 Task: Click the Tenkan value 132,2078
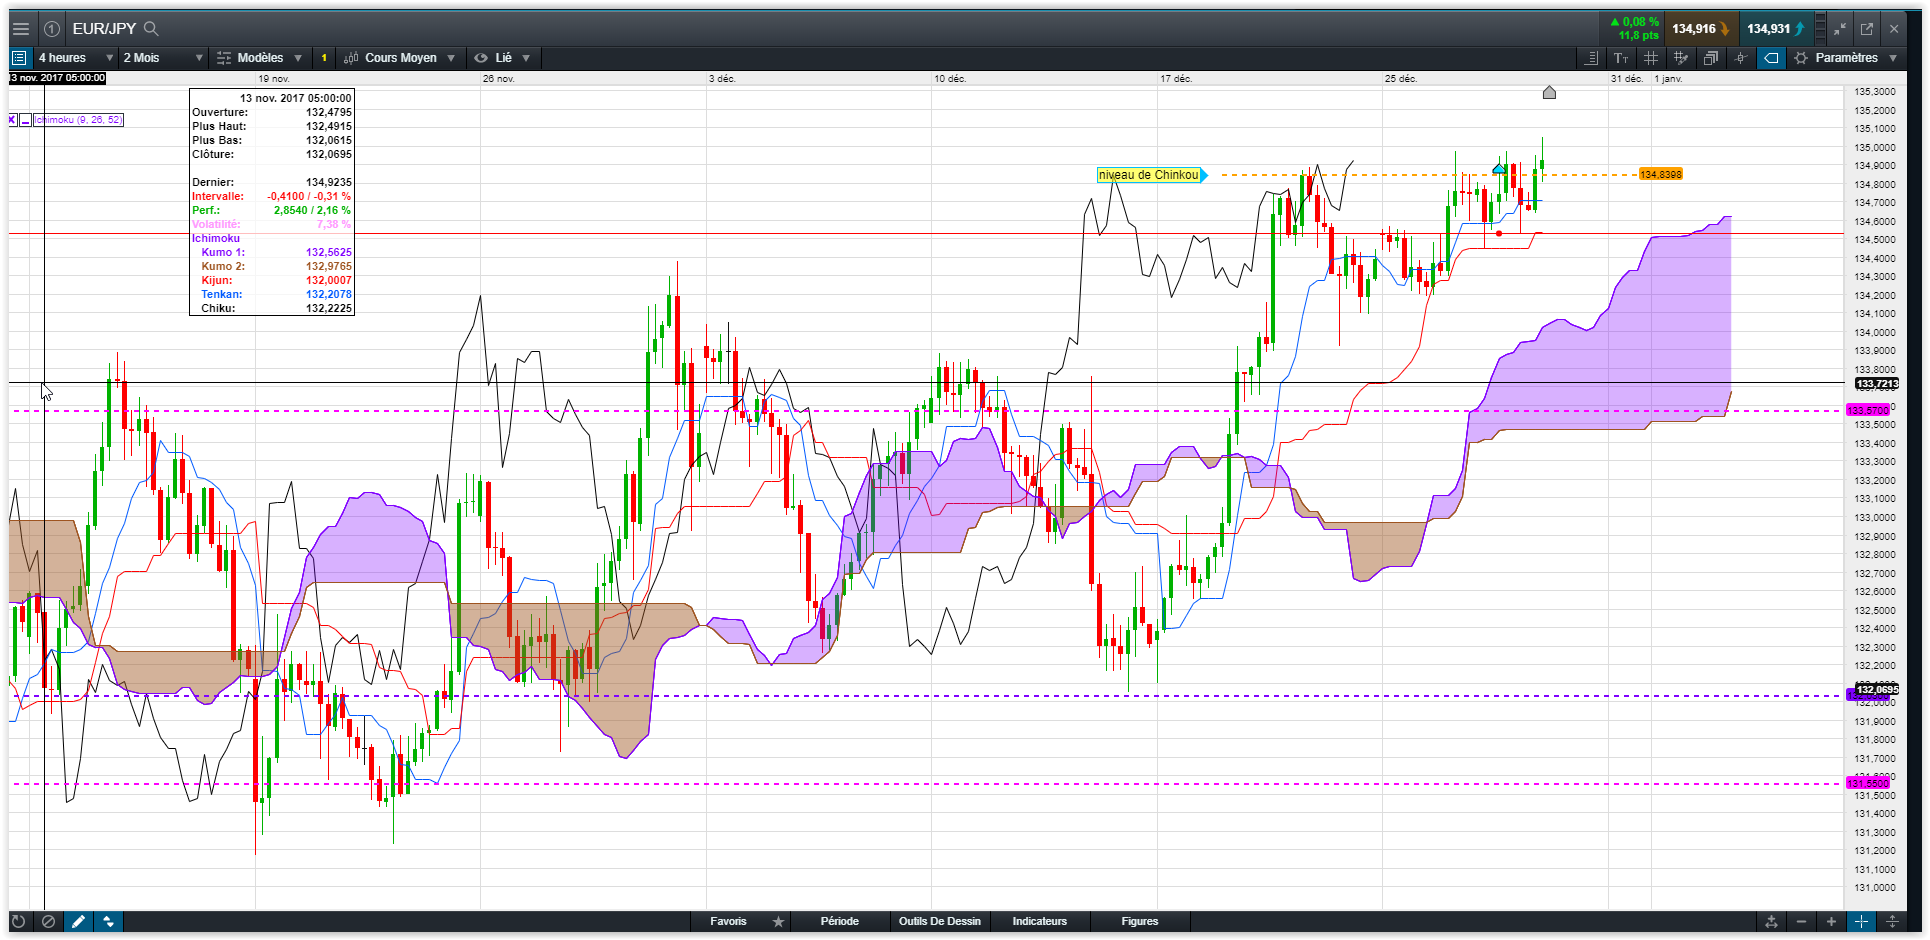pyautogui.click(x=329, y=294)
